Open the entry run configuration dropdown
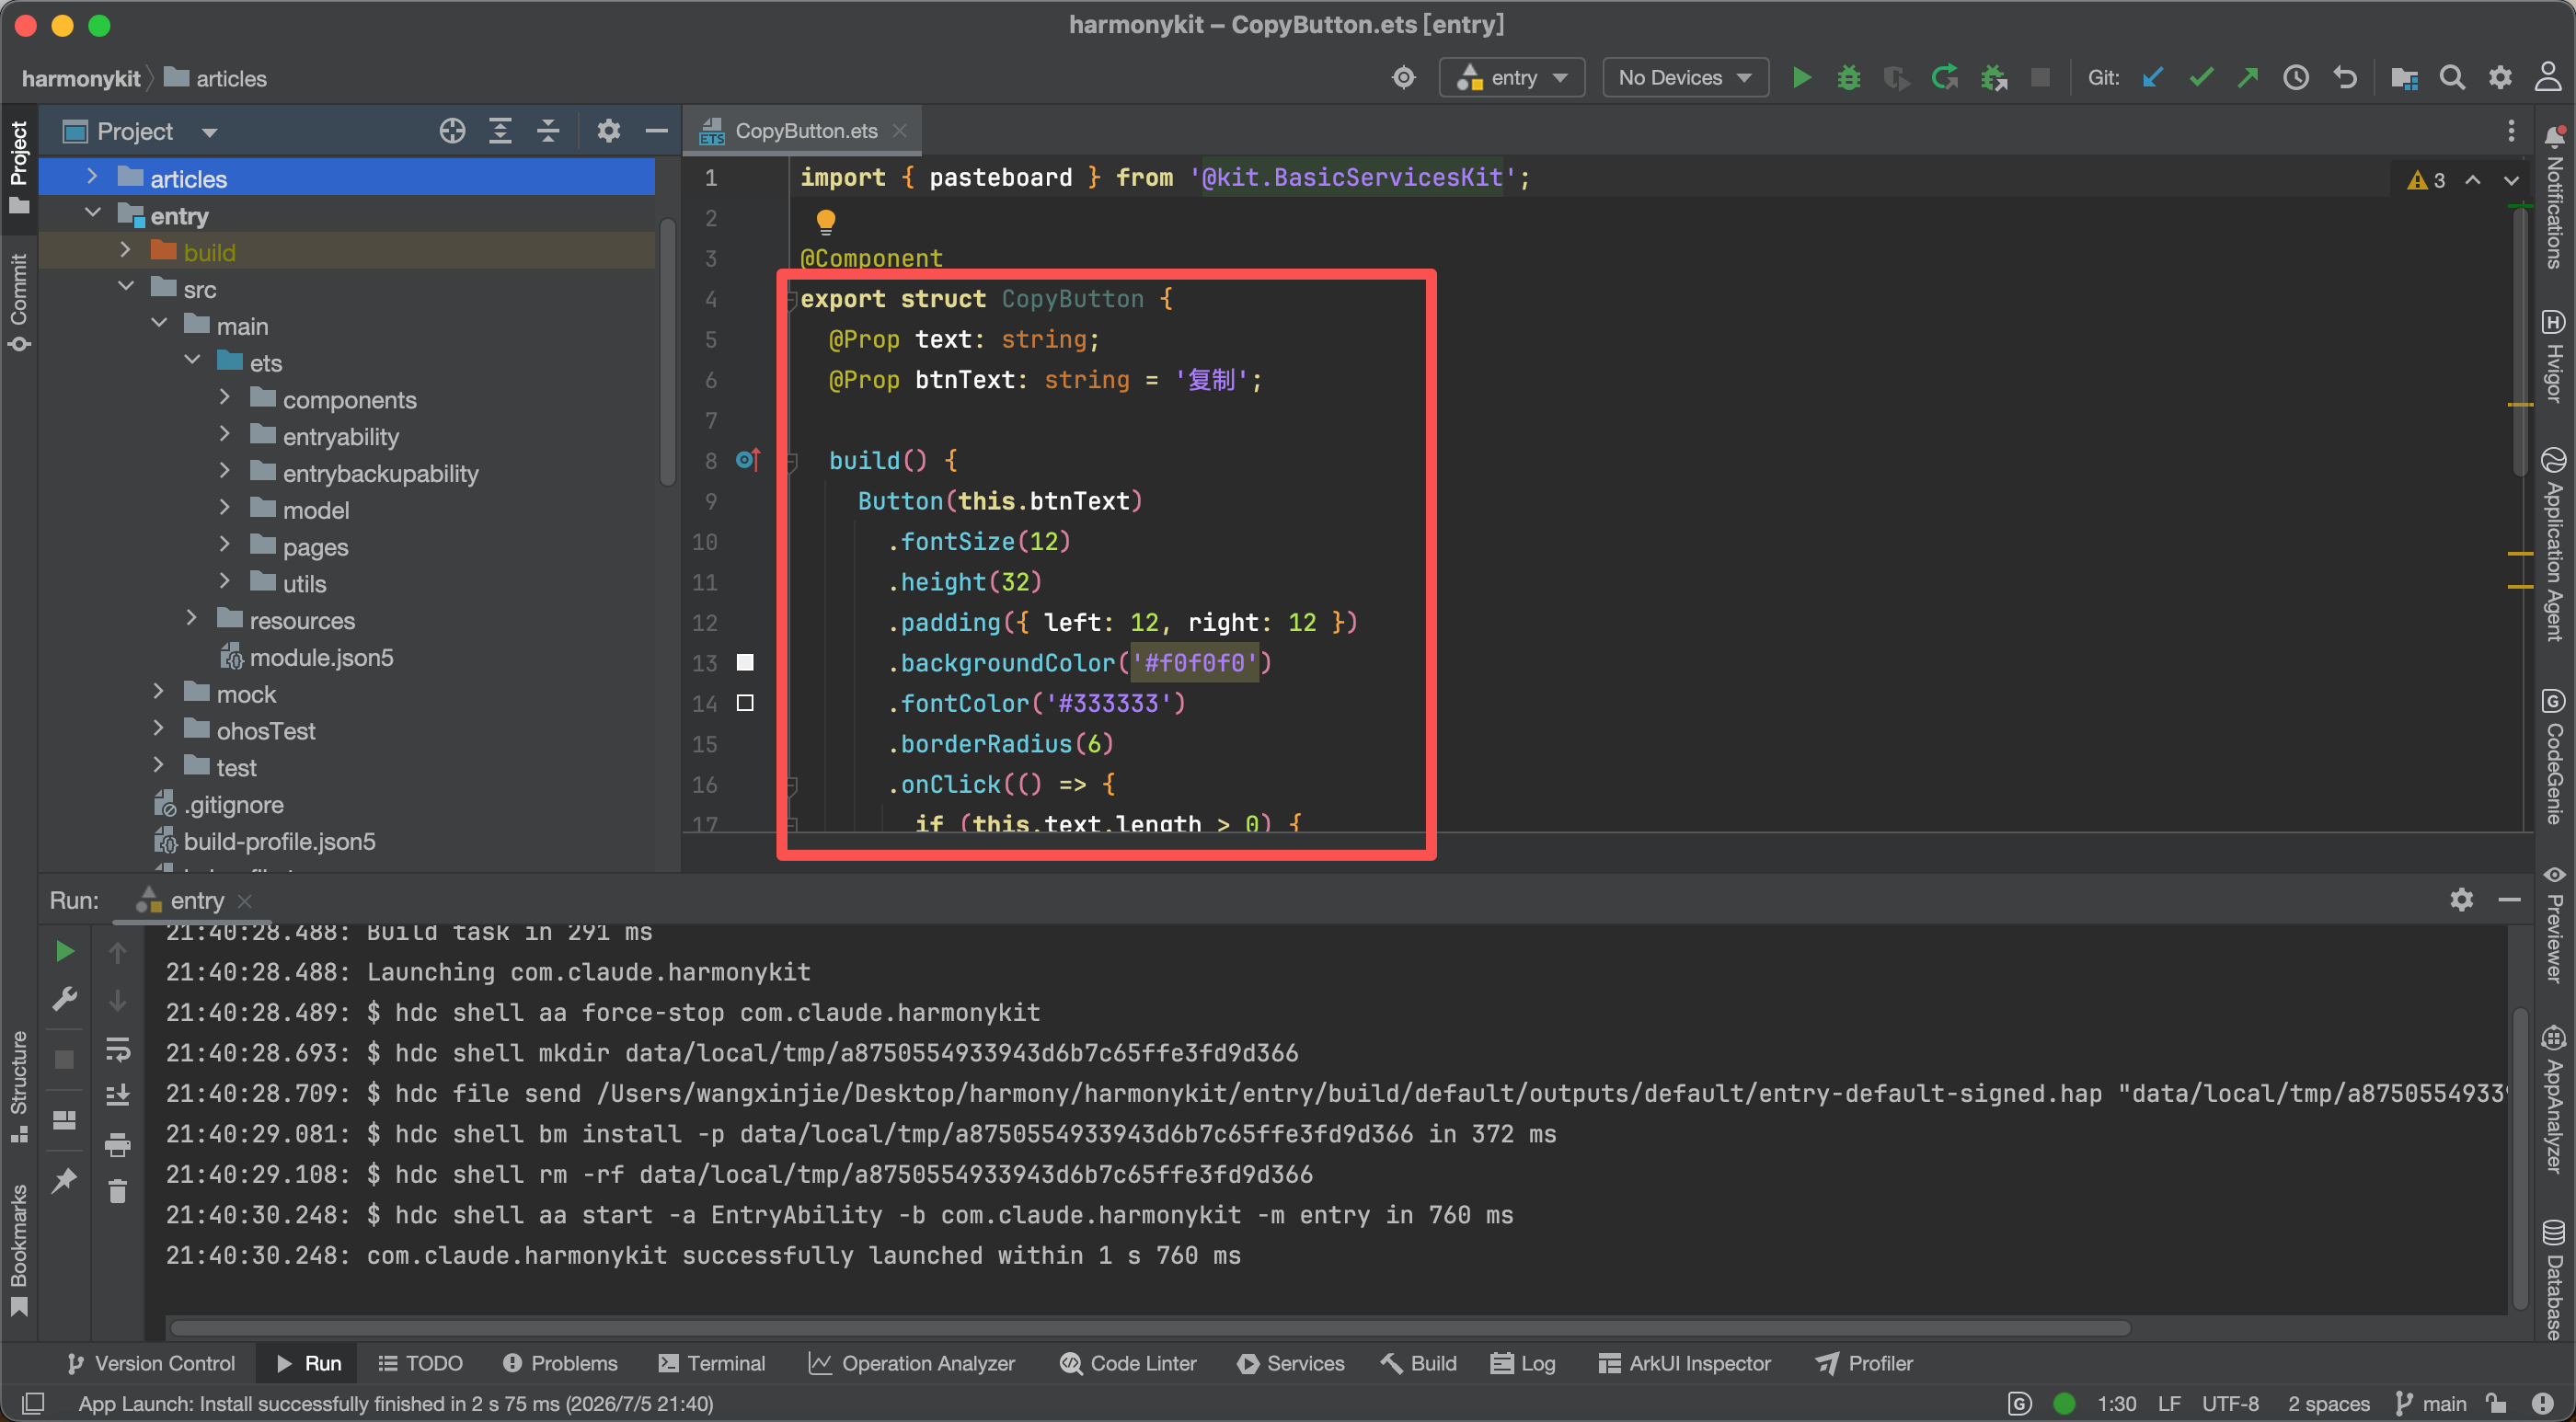The height and width of the screenshot is (1422, 2576). 1512,78
